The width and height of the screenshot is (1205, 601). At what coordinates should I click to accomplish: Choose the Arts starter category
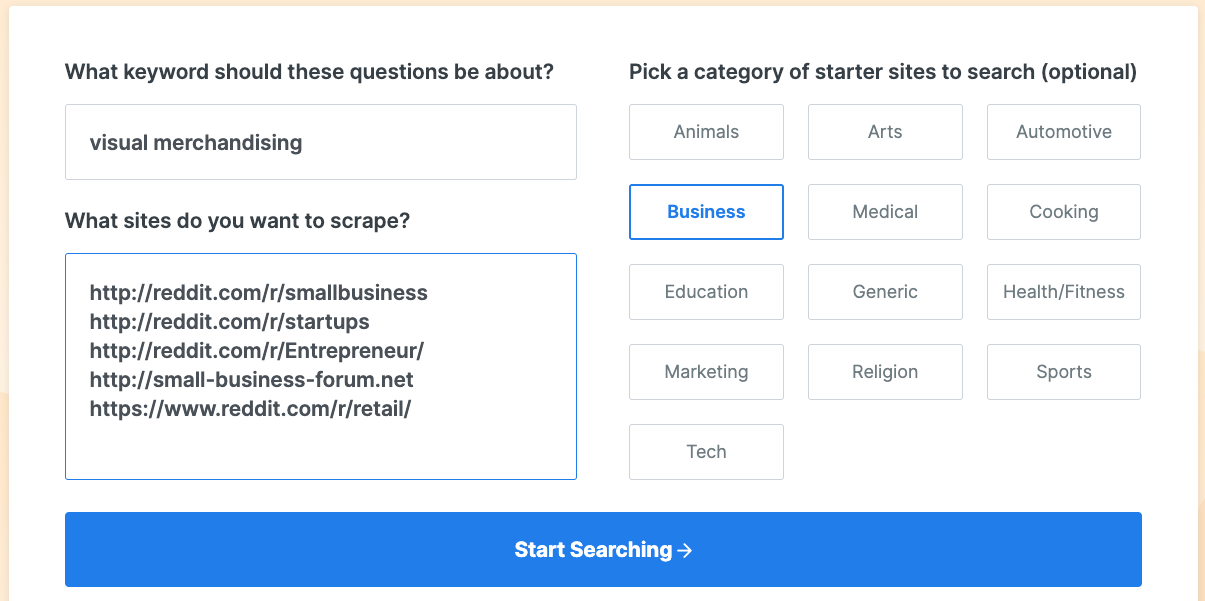point(885,132)
